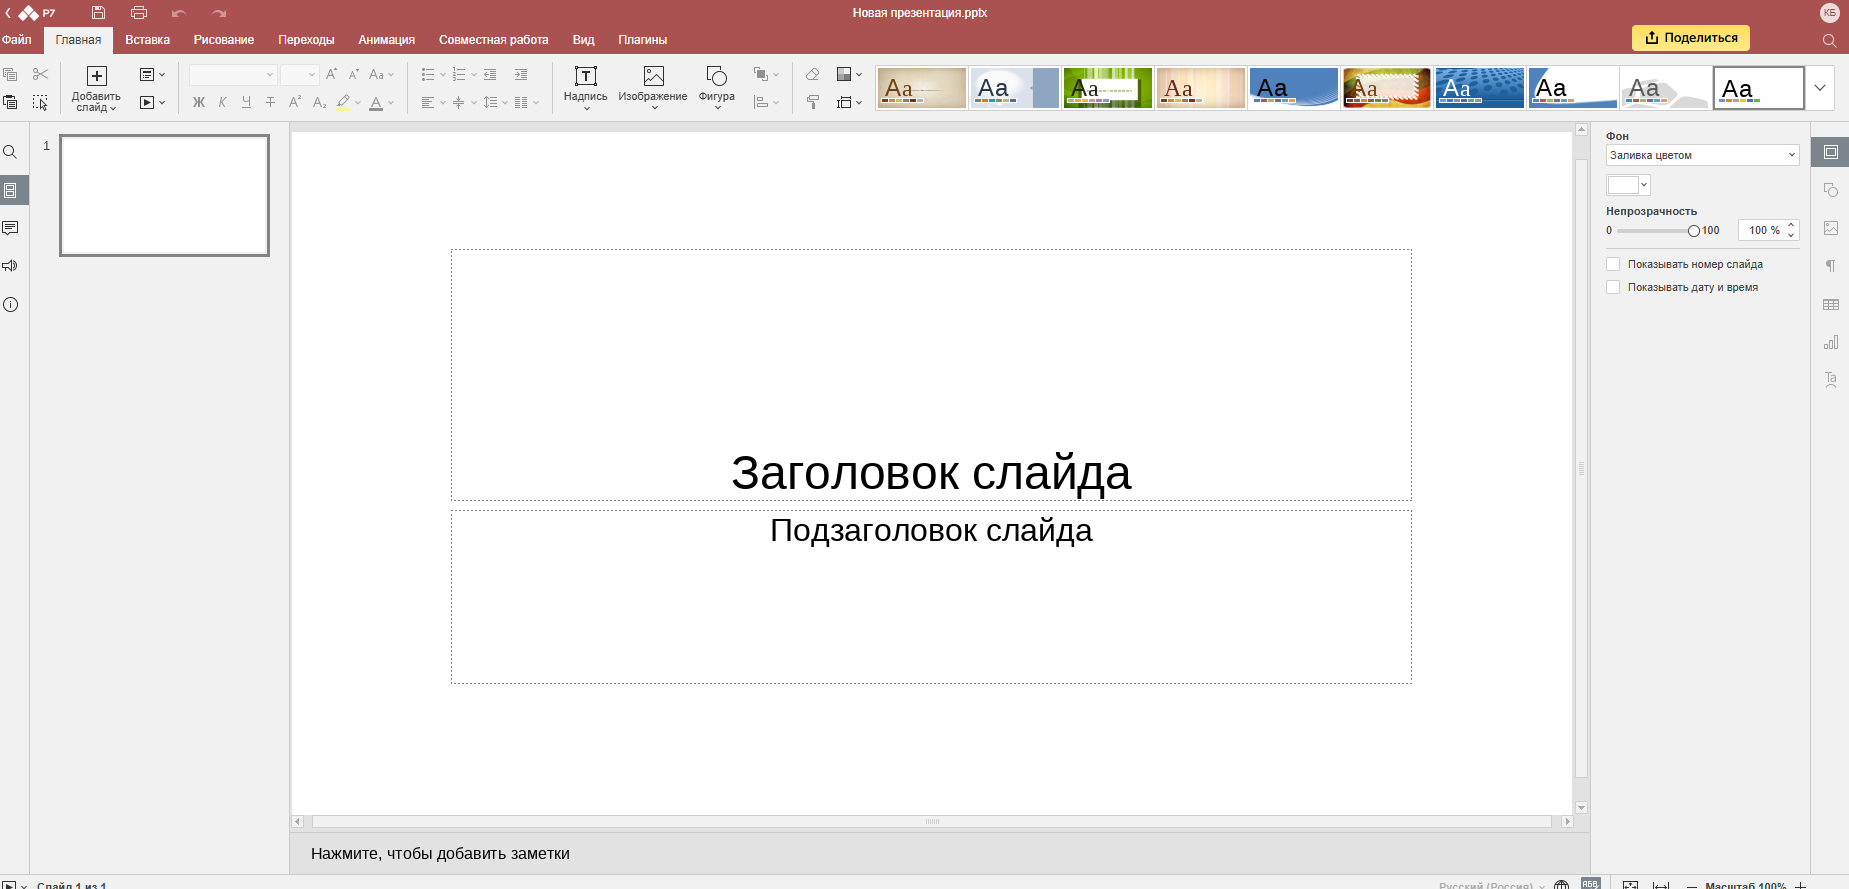The width and height of the screenshot is (1849, 889).
Task: Decrease the paragraph indent
Action: pos(490,74)
